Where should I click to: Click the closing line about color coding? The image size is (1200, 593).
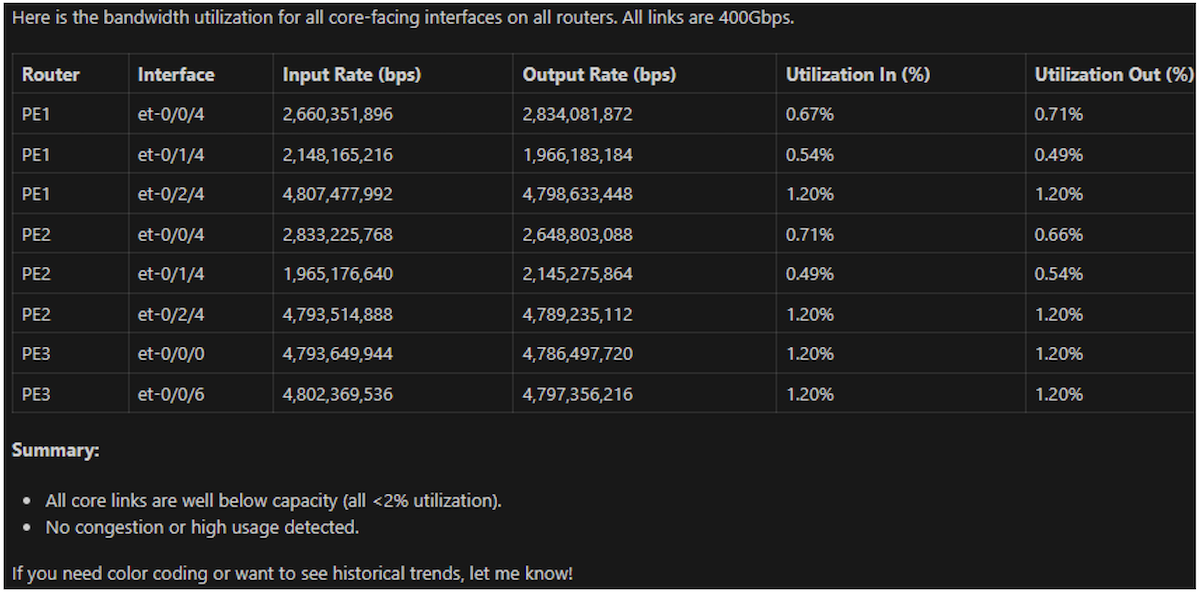[x=292, y=574]
